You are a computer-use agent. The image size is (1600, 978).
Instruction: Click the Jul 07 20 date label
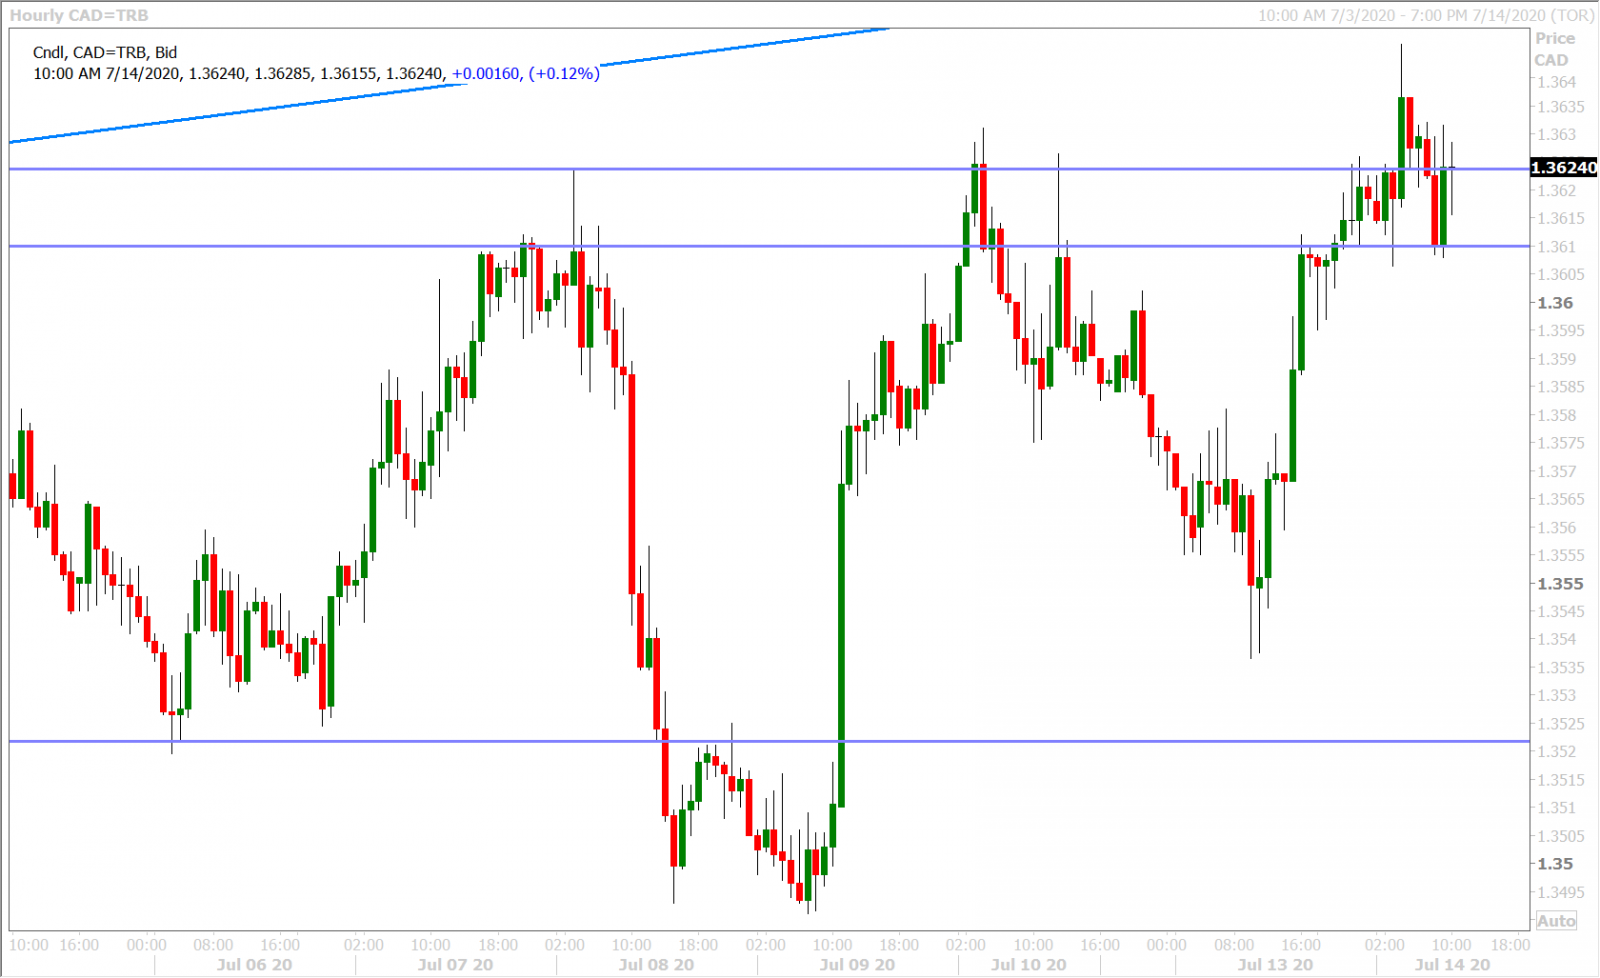(x=455, y=965)
